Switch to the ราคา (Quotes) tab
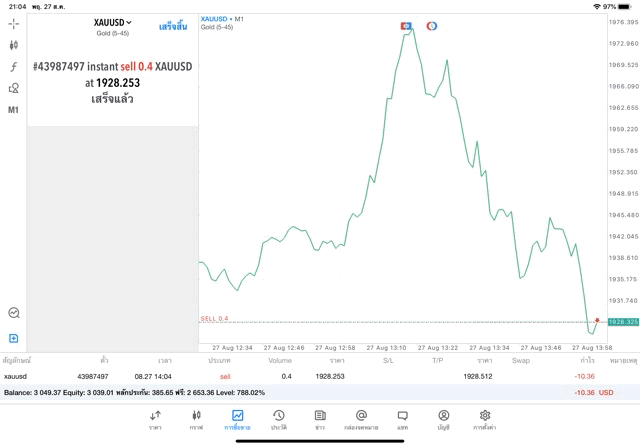 155,419
